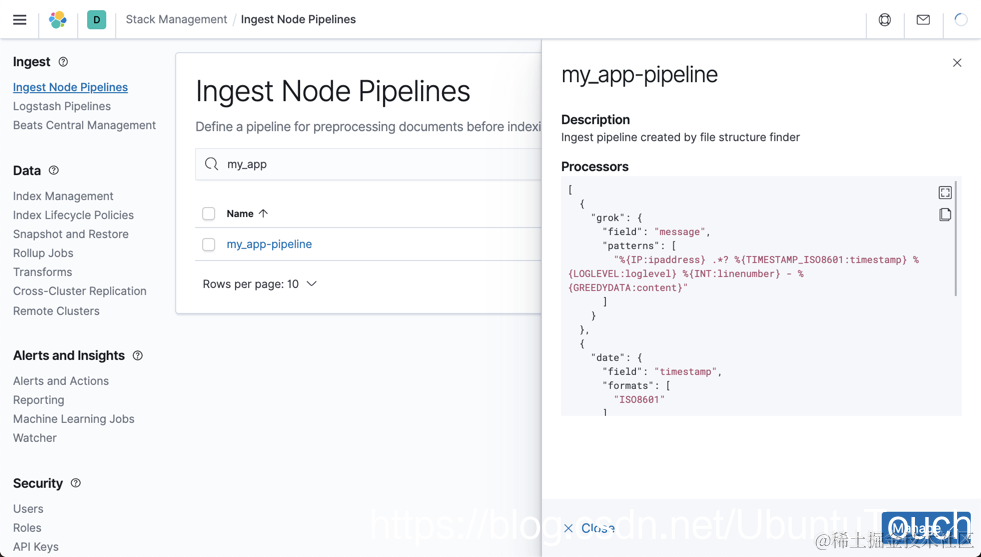981x557 pixels.
Task: Select all pipelines header checkbox
Action: click(208, 213)
